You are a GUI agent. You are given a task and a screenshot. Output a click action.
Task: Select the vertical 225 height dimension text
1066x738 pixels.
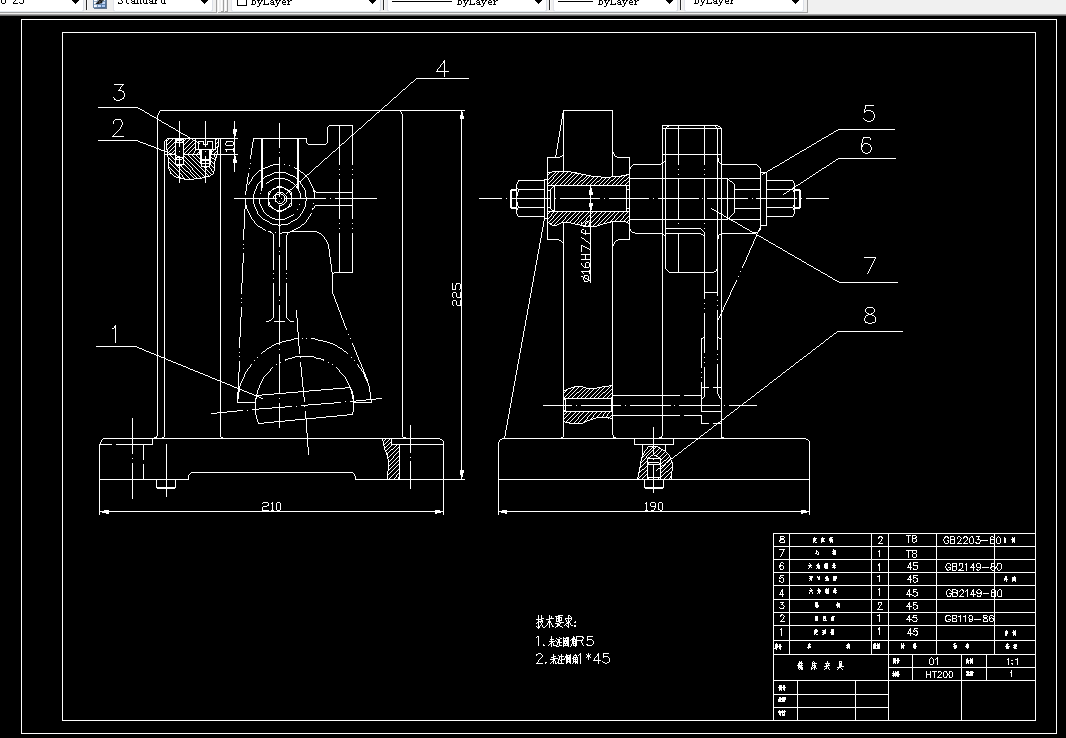pos(457,294)
